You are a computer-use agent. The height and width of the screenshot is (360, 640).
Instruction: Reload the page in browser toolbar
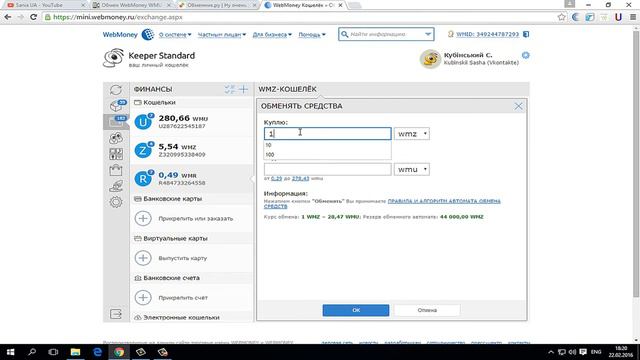[33, 17]
